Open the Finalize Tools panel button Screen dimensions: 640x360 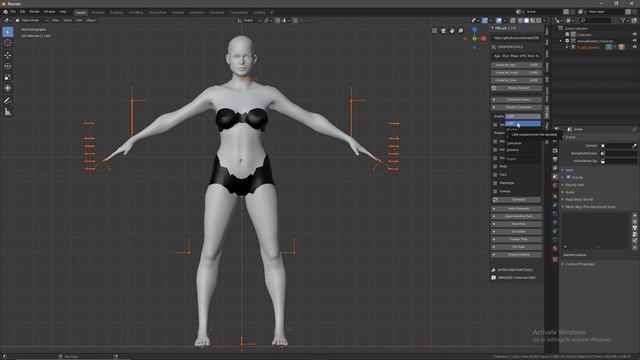[x=516, y=239]
